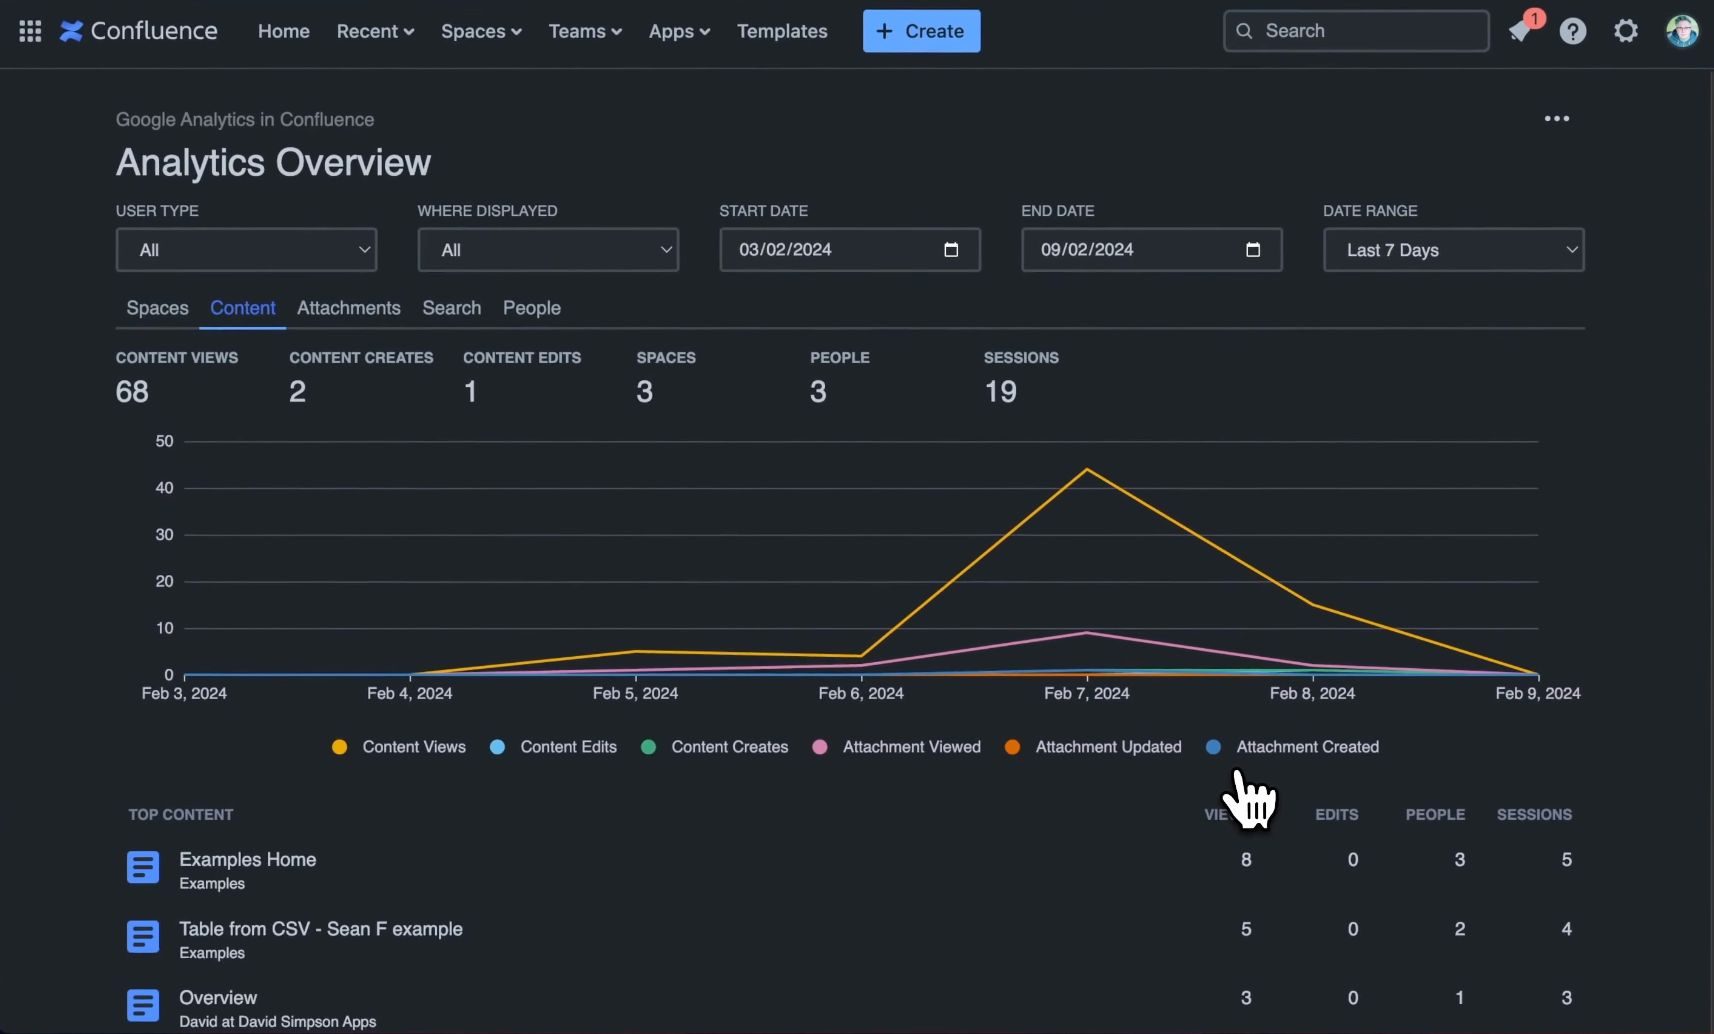This screenshot has height=1034, width=1714.
Task: Open the User Type dropdown
Action: pyautogui.click(x=246, y=250)
